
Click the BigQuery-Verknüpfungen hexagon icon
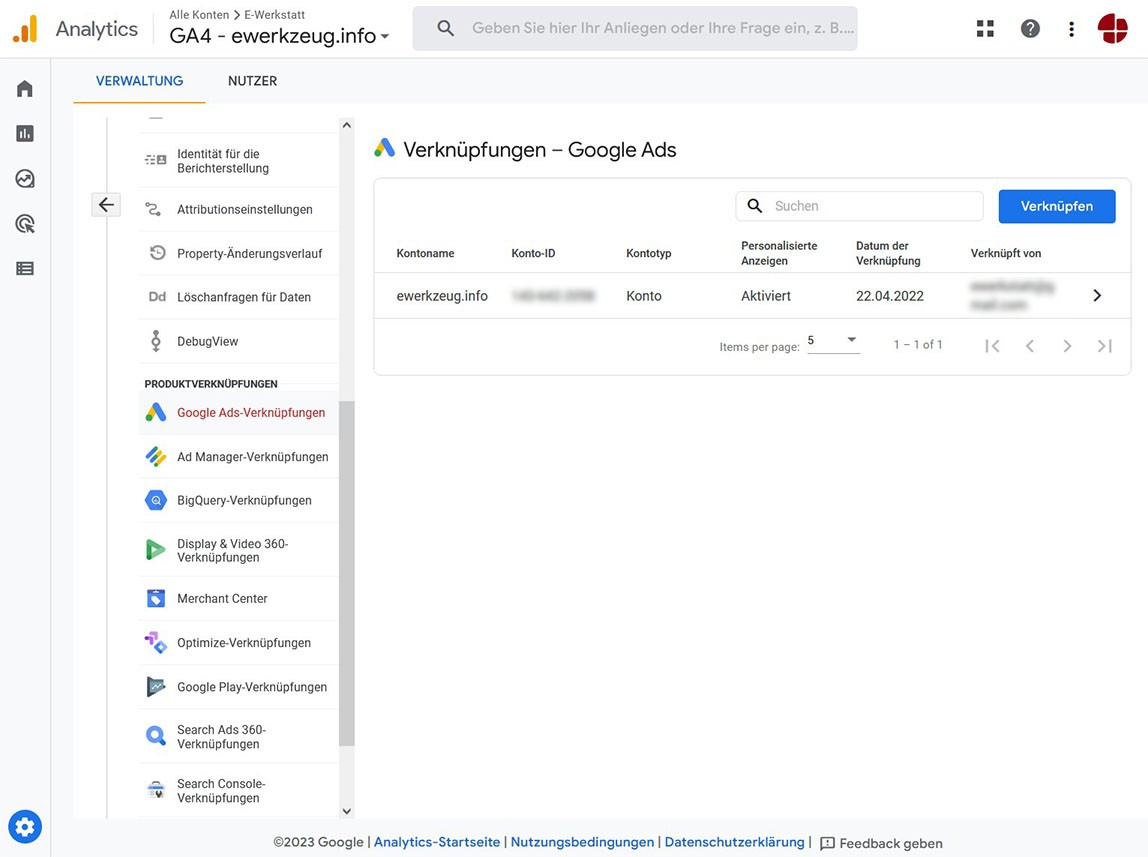[x=155, y=501]
